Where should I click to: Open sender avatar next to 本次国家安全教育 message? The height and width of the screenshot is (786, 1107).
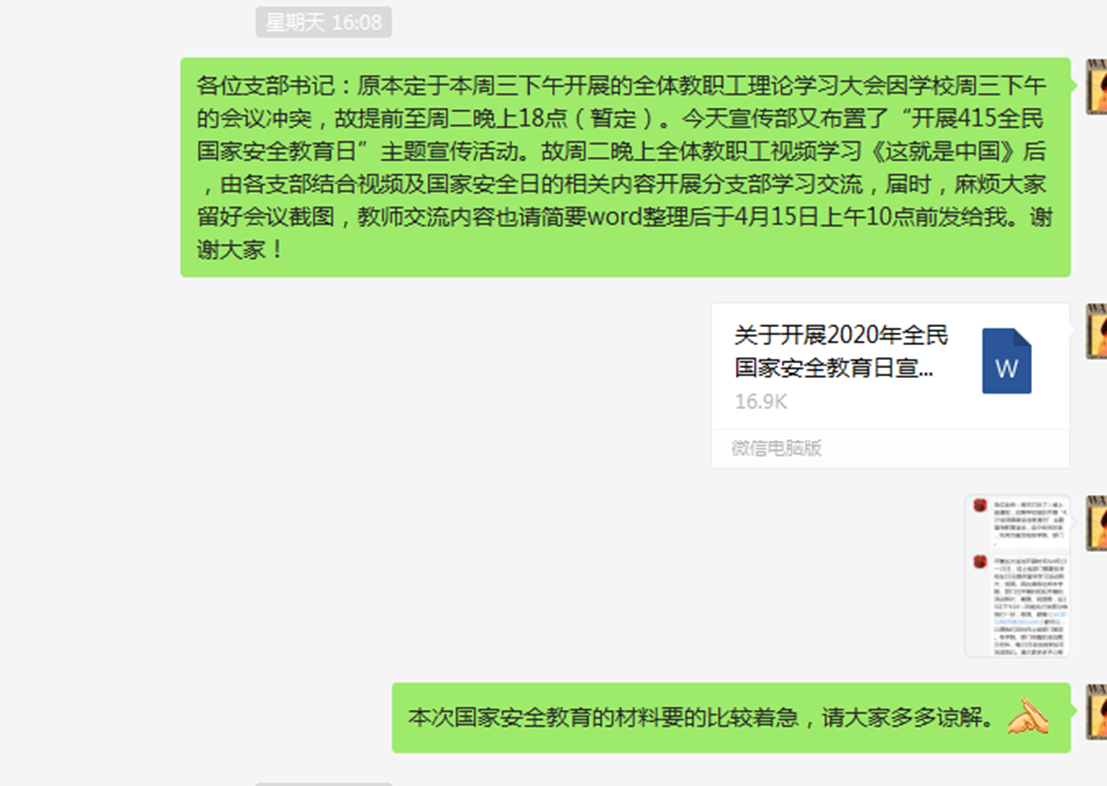(1096, 711)
